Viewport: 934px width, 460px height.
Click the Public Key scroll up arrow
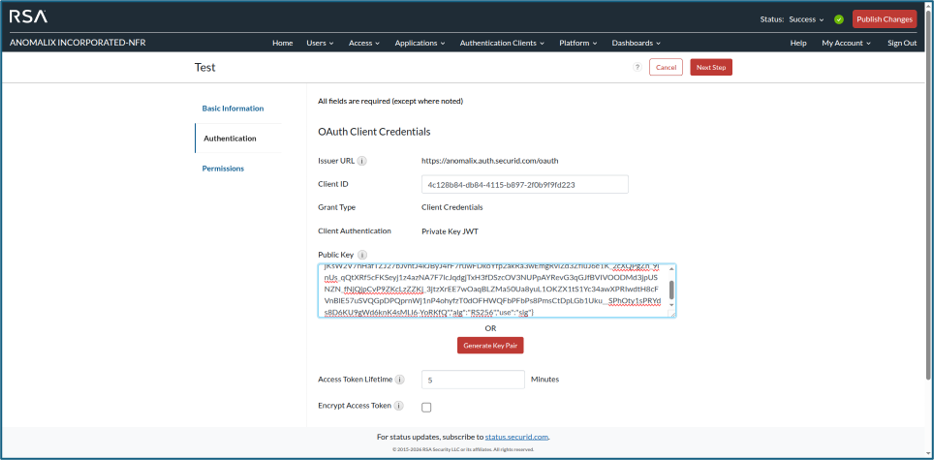[671, 269]
